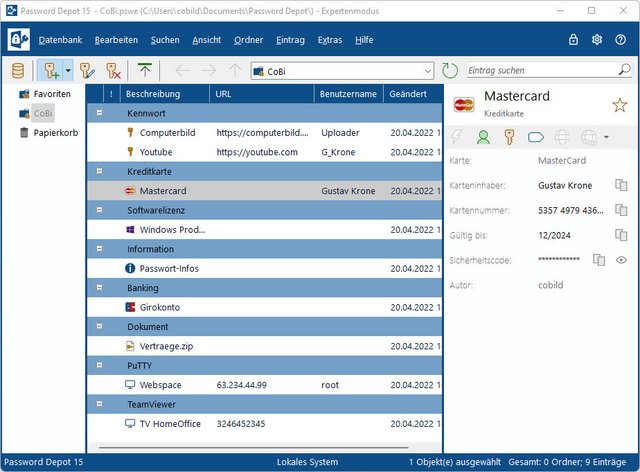
Task: Edit selected entry with key-pencil icon
Action: coord(87,71)
